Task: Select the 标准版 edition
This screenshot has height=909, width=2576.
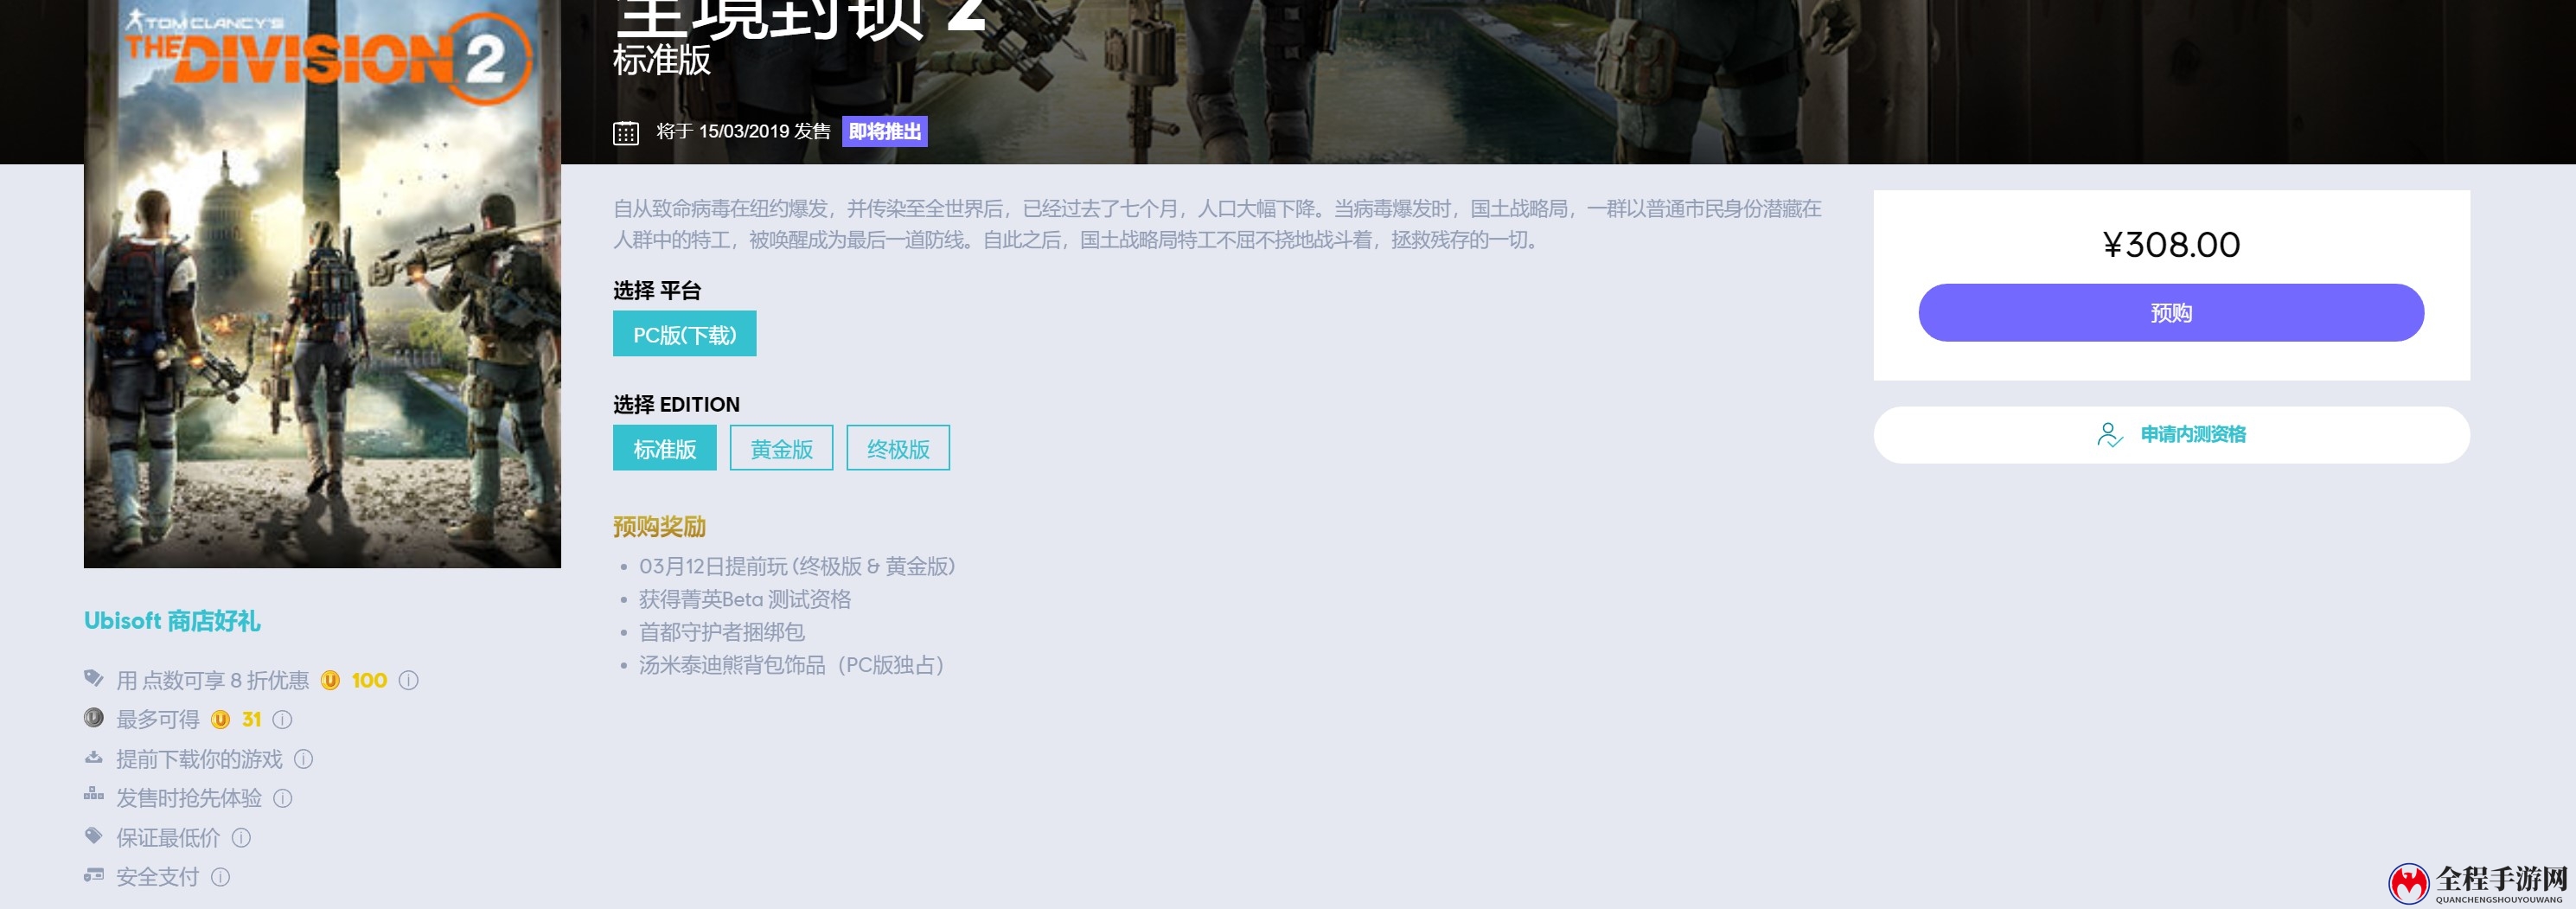Action: click(665, 448)
